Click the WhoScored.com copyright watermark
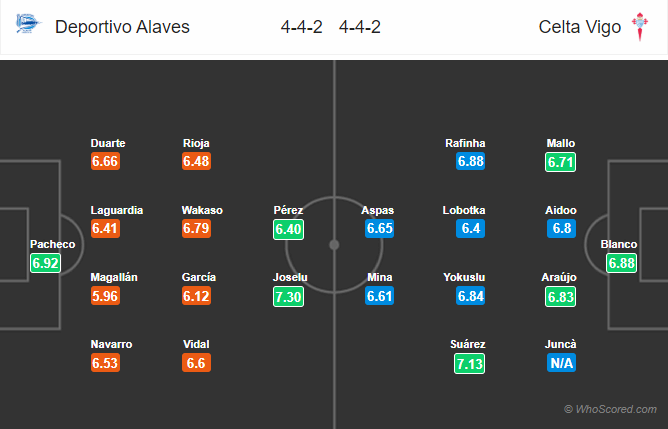The height and width of the screenshot is (429, 668). (x=610, y=409)
